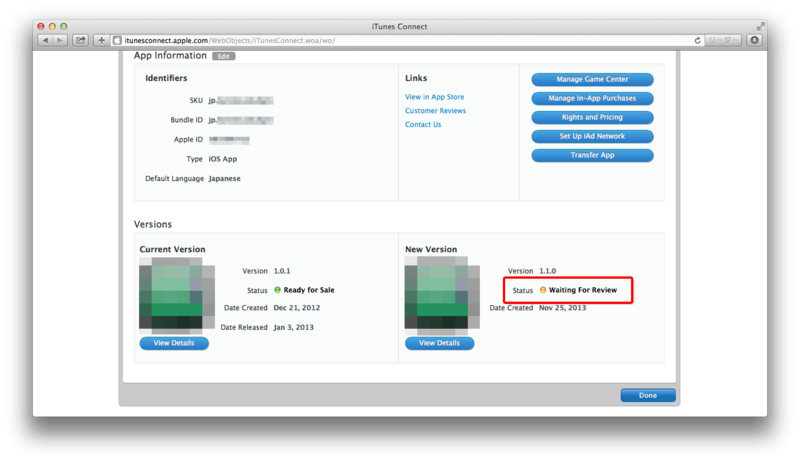
Task: Click Manage In-App Purchases button
Action: pyautogui.click(x=592, y=98)
